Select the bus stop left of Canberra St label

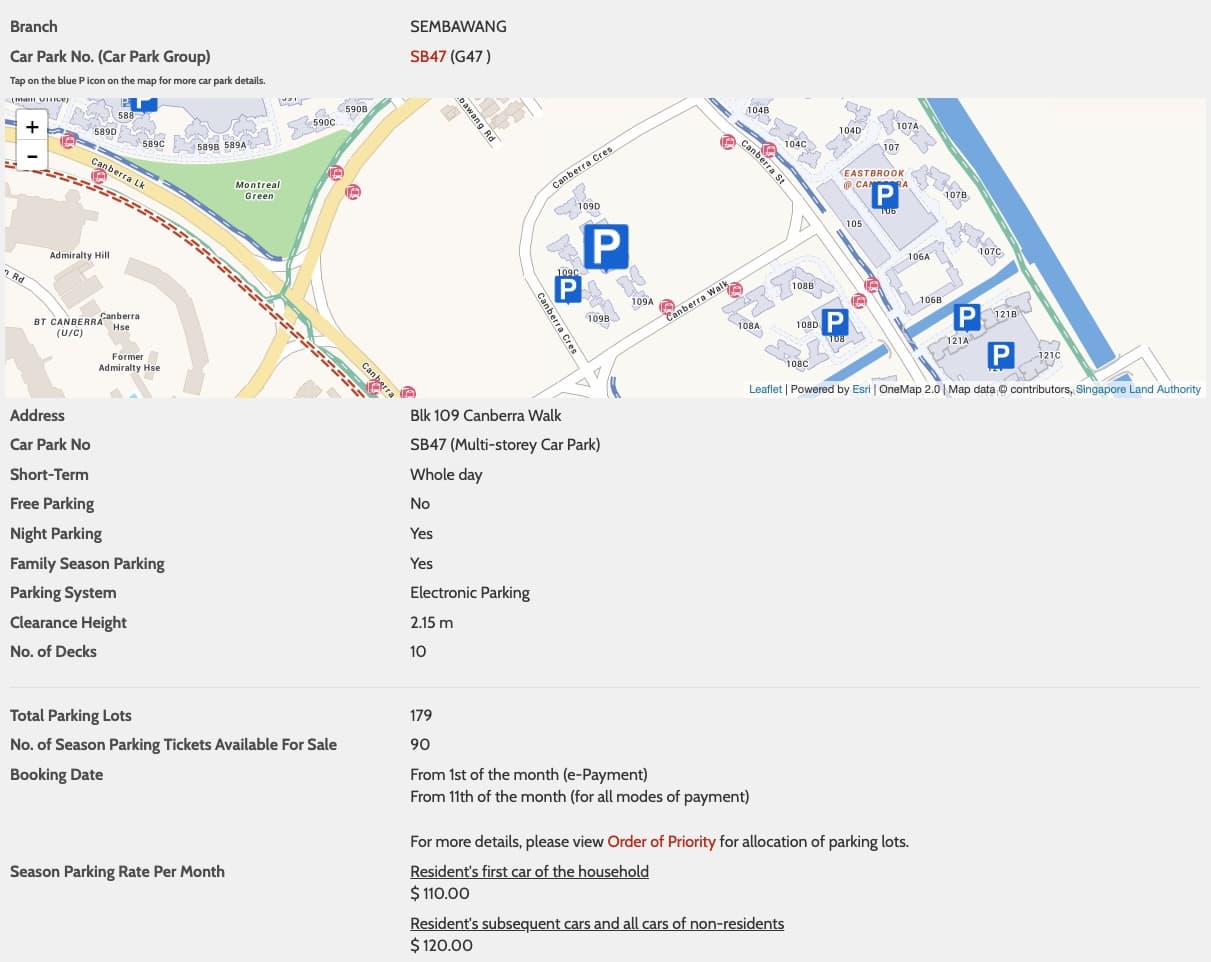click(x=729, y=142)
